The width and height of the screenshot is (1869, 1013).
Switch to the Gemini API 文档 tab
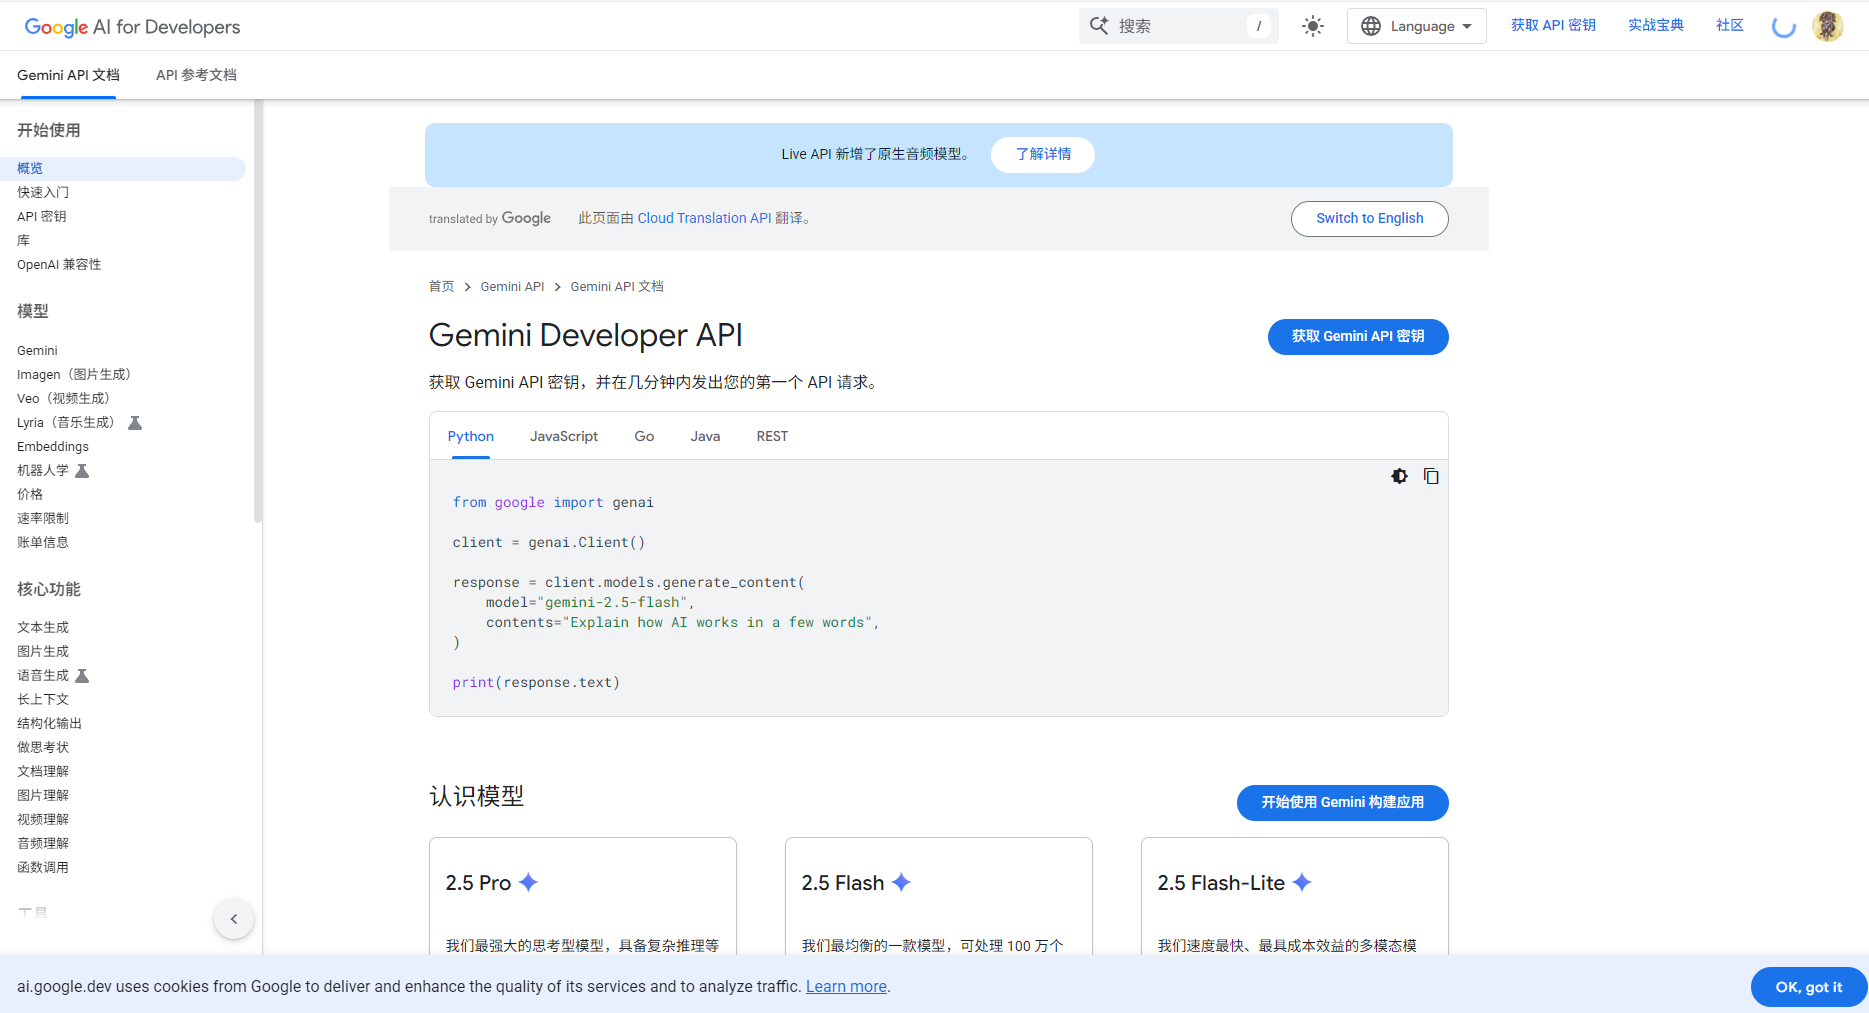pyautogui.click(x=68, y=75)
